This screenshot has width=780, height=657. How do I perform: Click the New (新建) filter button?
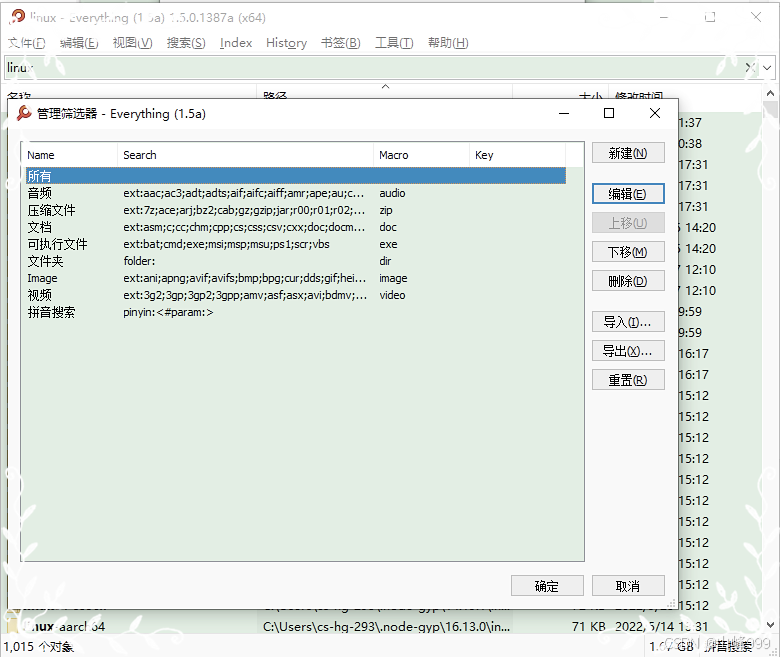[628, 153]
